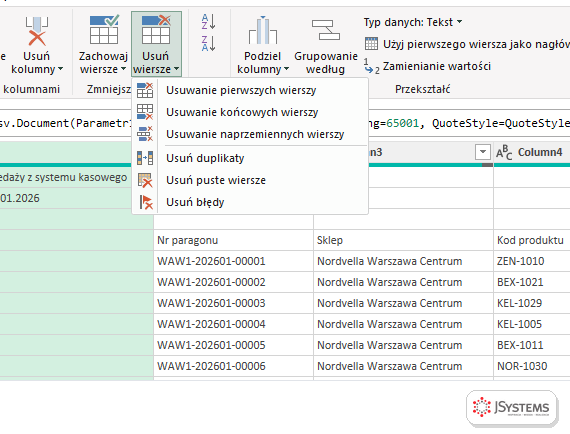Click Nordvella Warszawa Centrum in row WAW1-202601-00004
This screenshot has height=434, width=570.
tap(404, 324)
